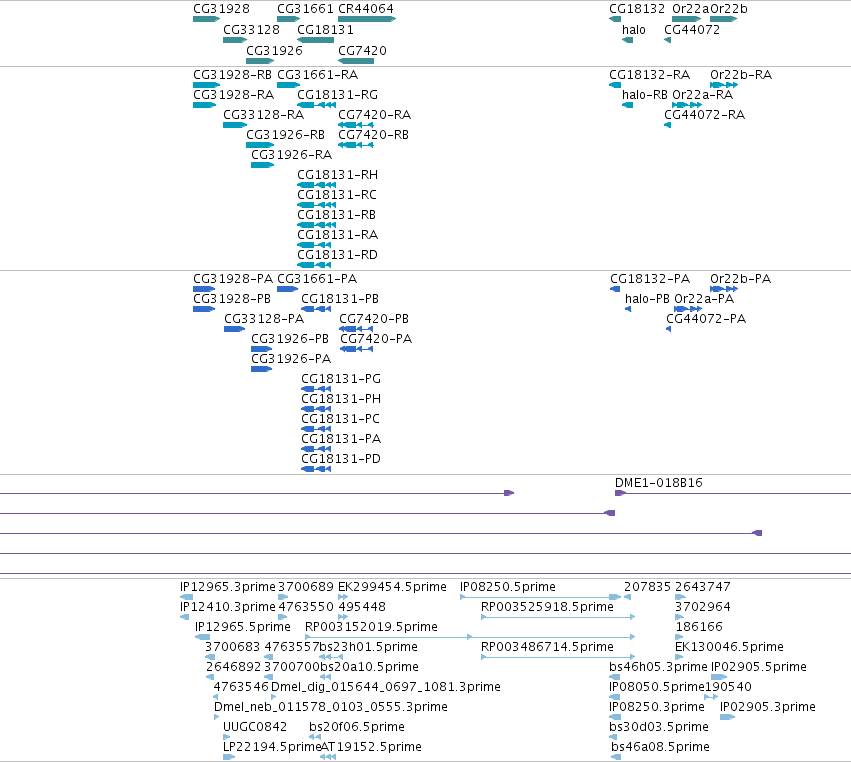The image size is (851, 762).
Task: Click the UUGC0842 EST label
Action: [x=255, y=727]
